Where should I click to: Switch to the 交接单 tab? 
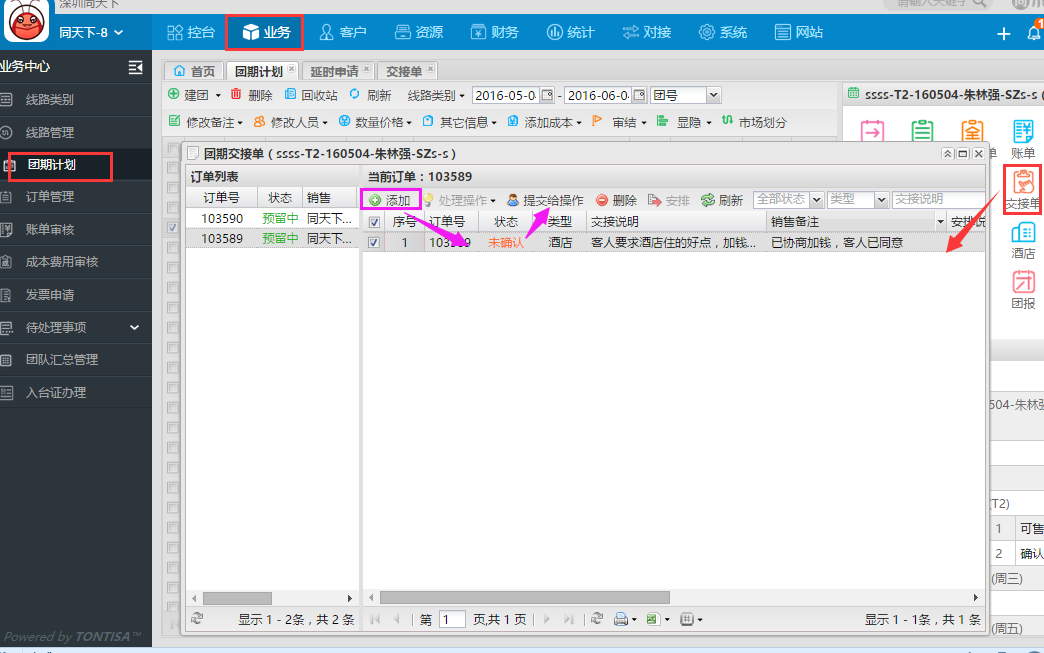[x=407, y=71]
